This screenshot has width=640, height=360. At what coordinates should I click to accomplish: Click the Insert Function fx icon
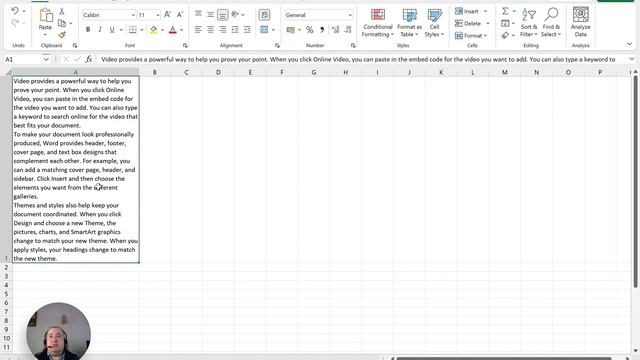point(89,60)
